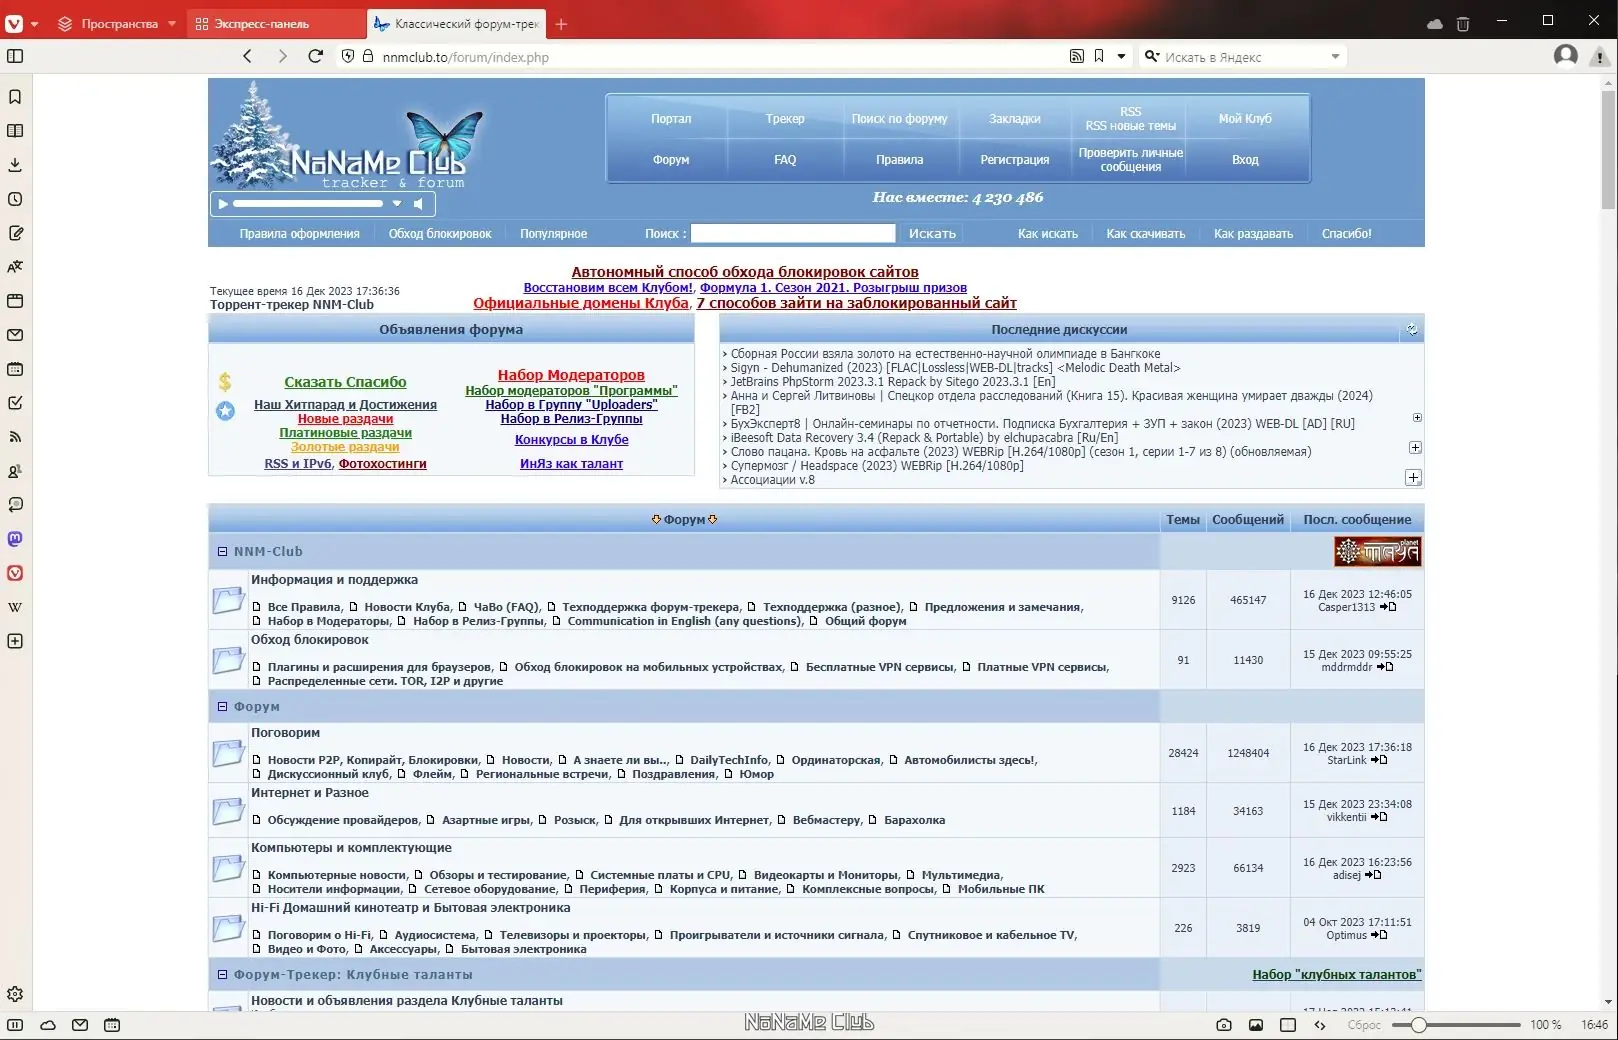This screenshot has height=1040, width=1618.
Task: Click the Maya planet banner image
Action: pos(1378,551)
